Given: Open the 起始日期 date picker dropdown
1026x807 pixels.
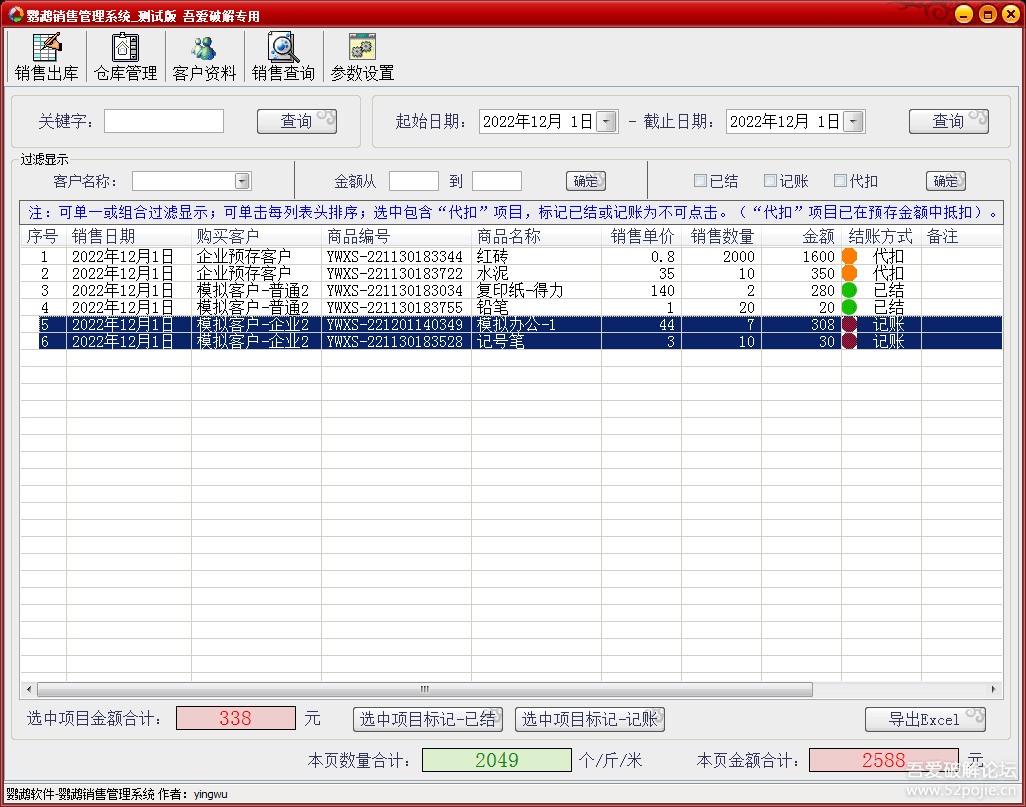Looking at the screenshot, I should tap(605, 121).
